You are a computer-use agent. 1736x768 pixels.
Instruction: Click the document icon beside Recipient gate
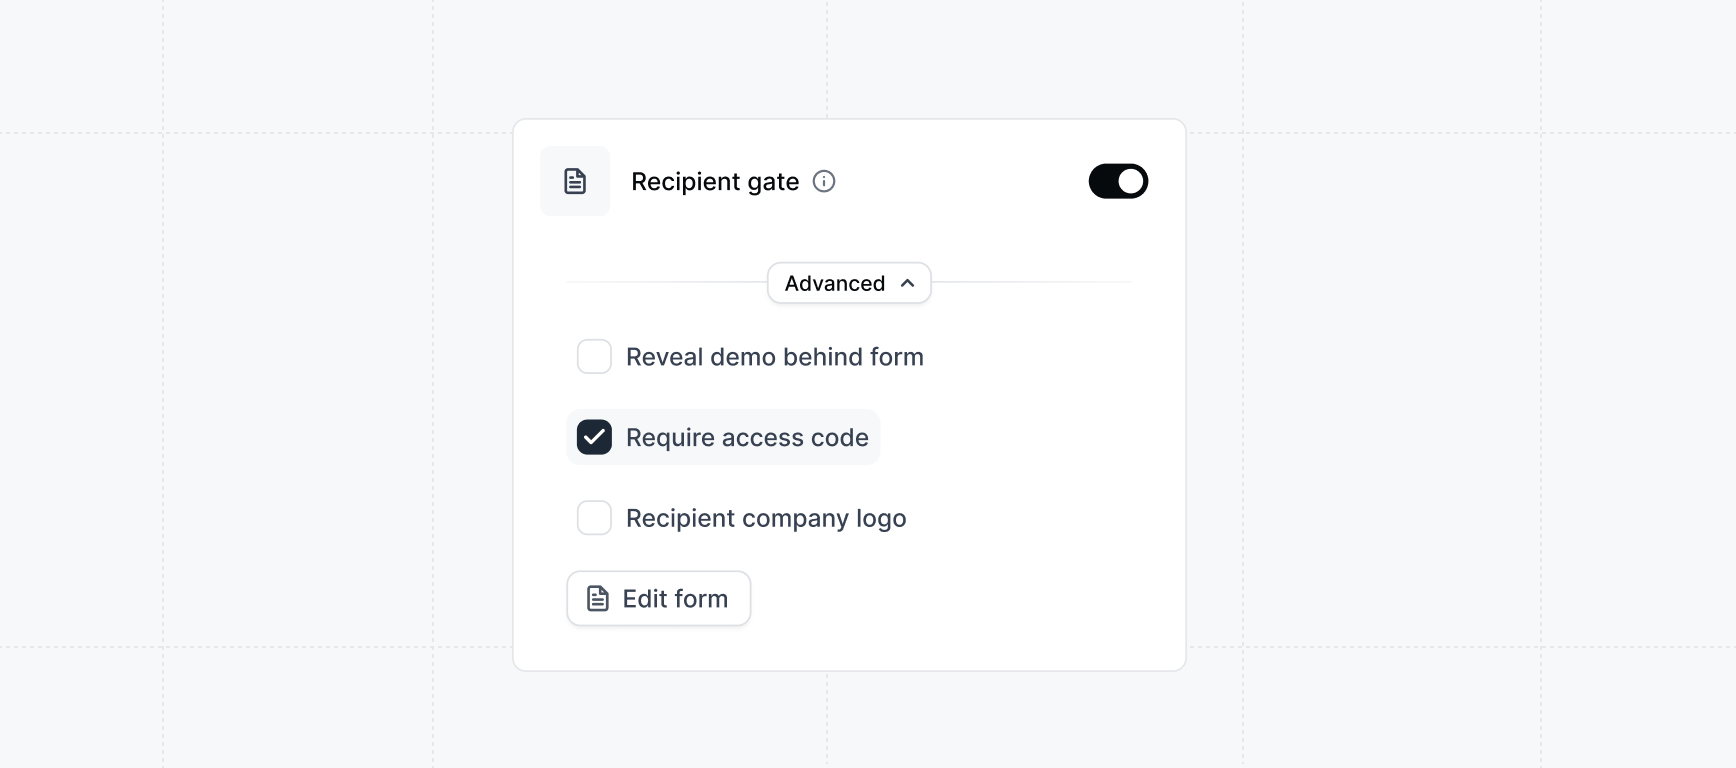click(x=575, y=181)
